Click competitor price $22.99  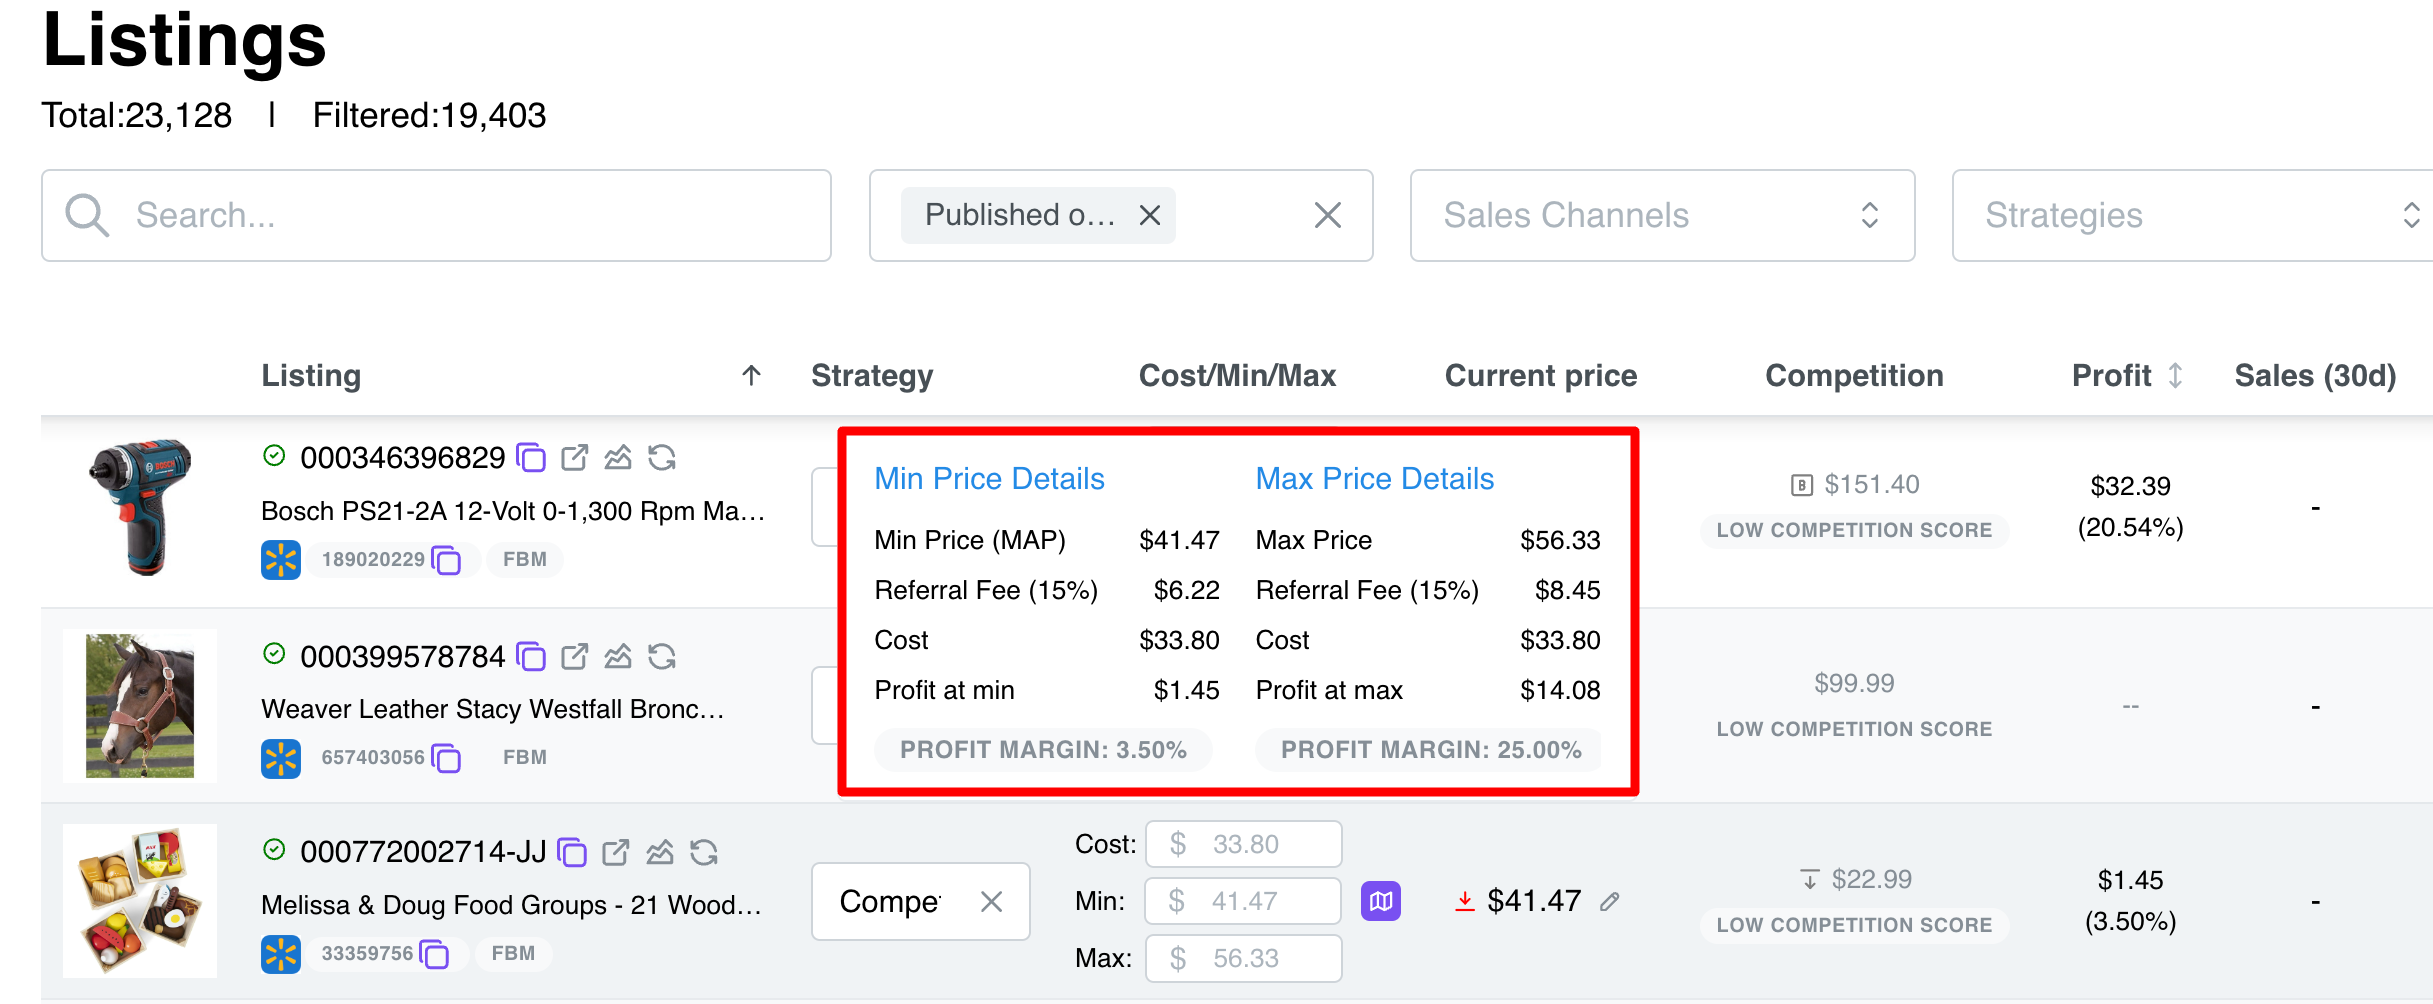[1871, 879]
